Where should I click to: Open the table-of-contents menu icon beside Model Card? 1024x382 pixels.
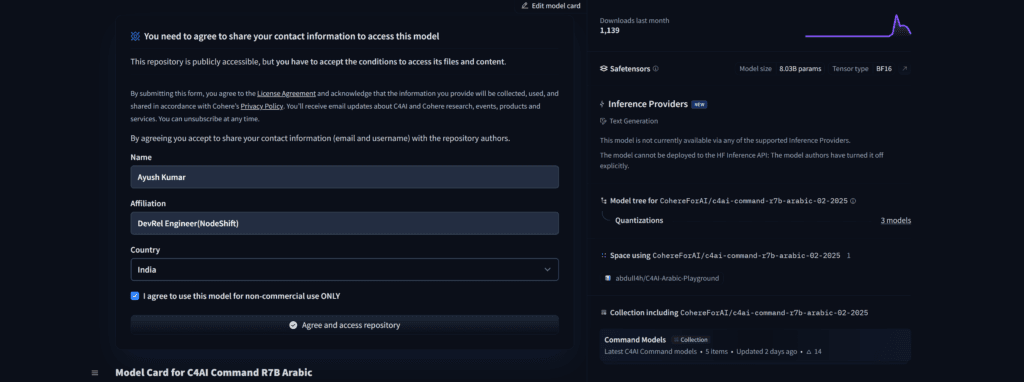click(95, 373)
